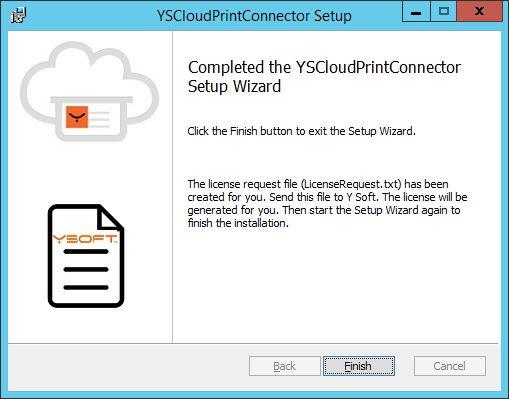Click the cloud printer illustration

tap(89, 92)
